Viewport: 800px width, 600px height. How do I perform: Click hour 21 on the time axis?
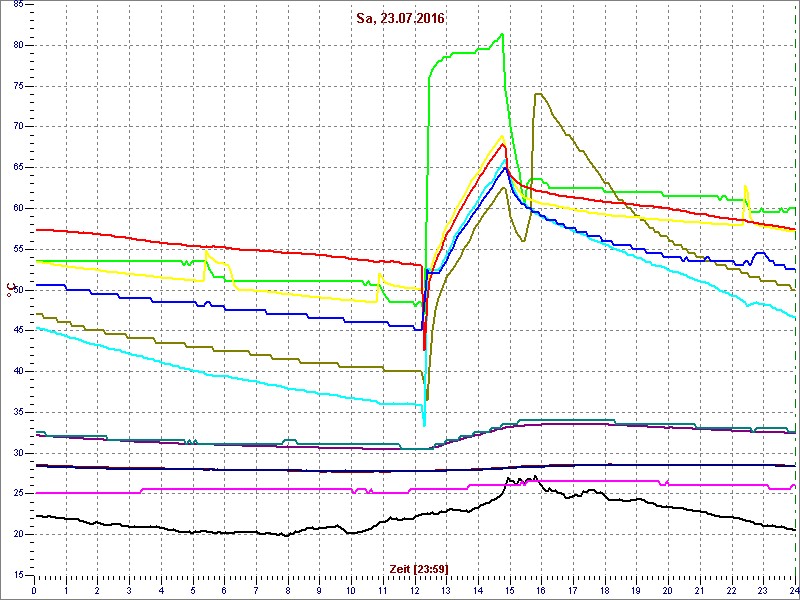(700, 590)
